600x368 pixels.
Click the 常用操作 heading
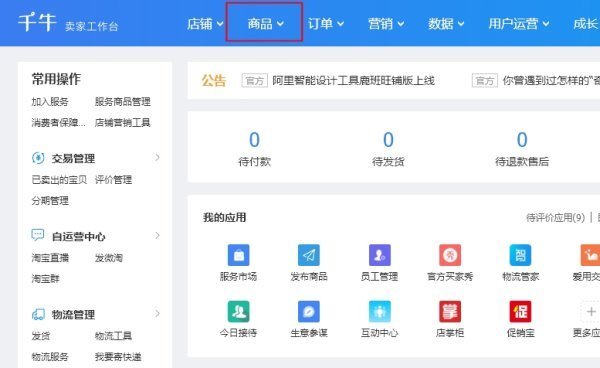point(56,79)
